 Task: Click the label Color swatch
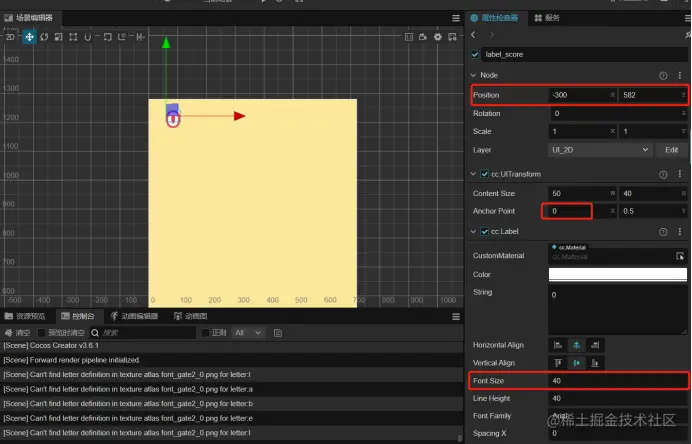pos(617,275)
